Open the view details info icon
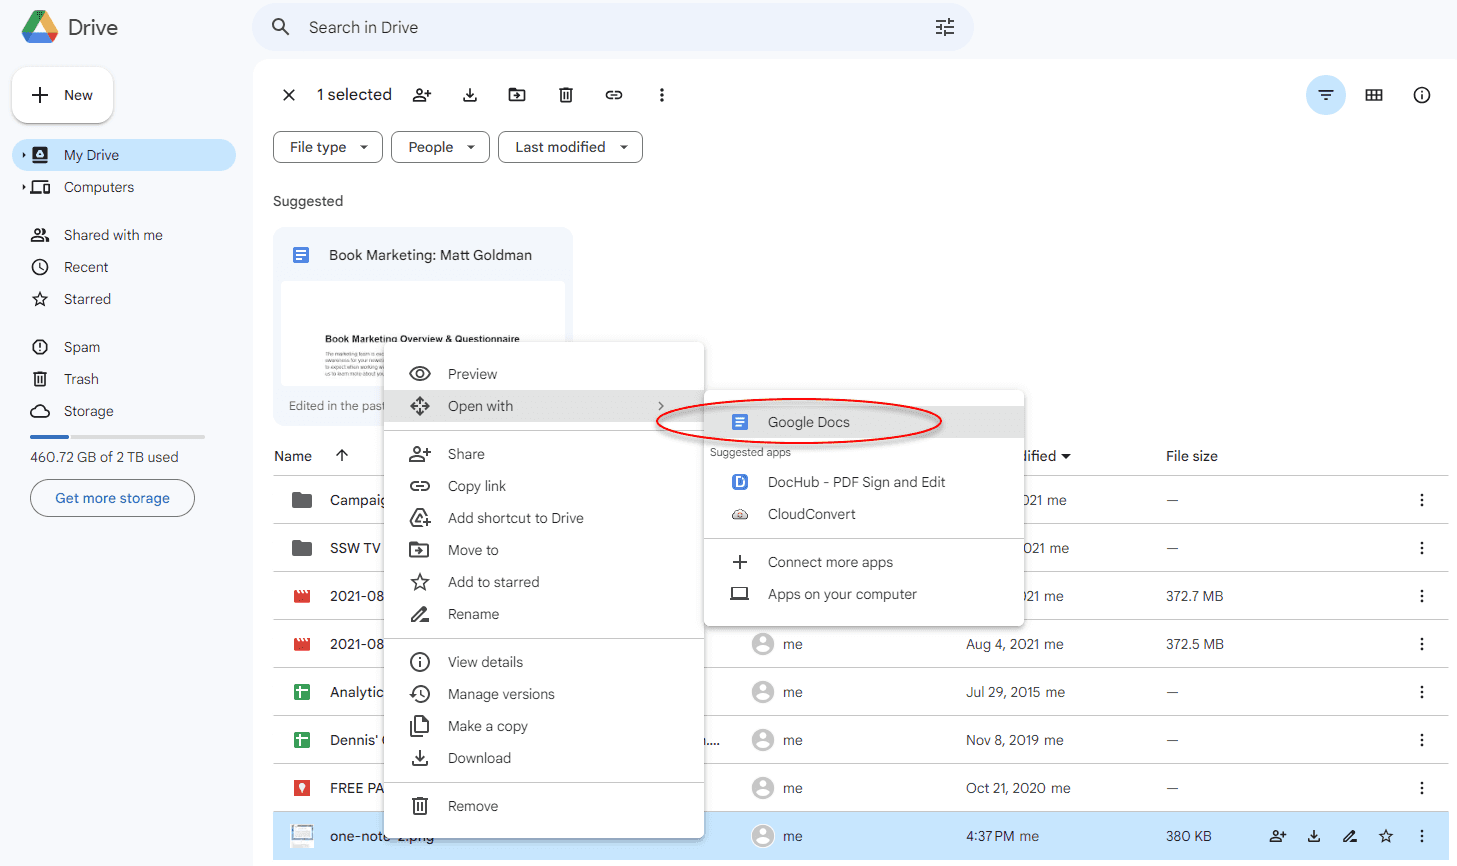1457x866 pixels. pyautogui.click(x=1421, y=95)
